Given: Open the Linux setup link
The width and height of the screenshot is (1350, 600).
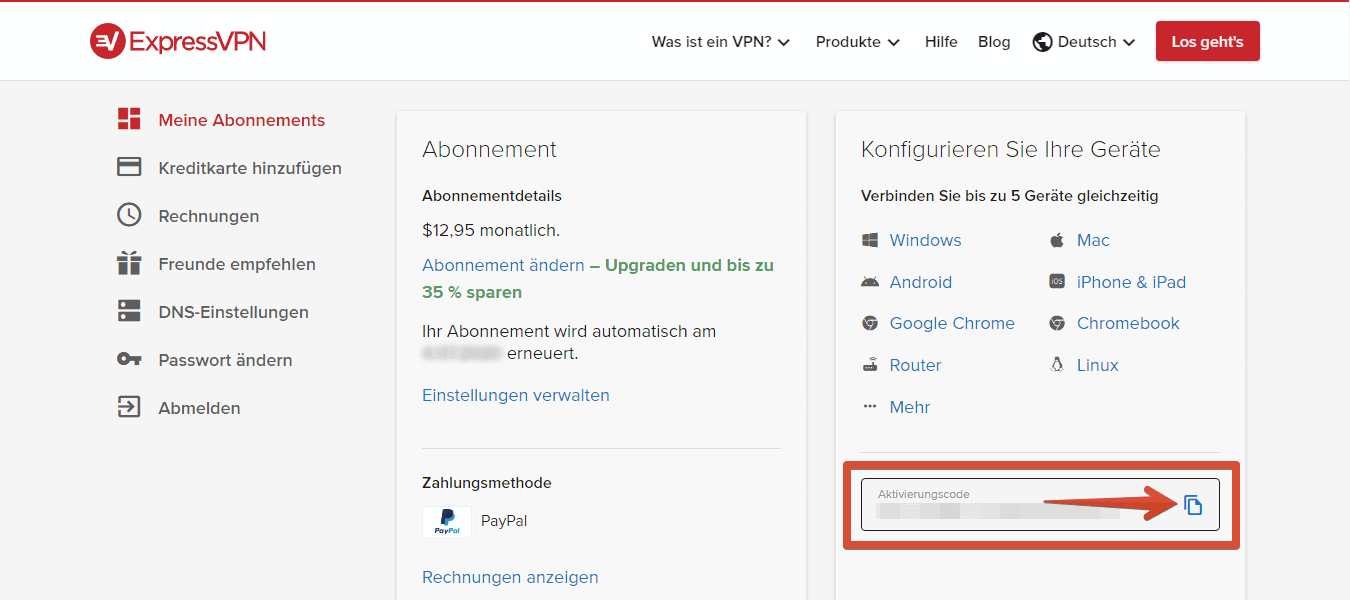Looking at the screenshot, I should [1098, 365].
